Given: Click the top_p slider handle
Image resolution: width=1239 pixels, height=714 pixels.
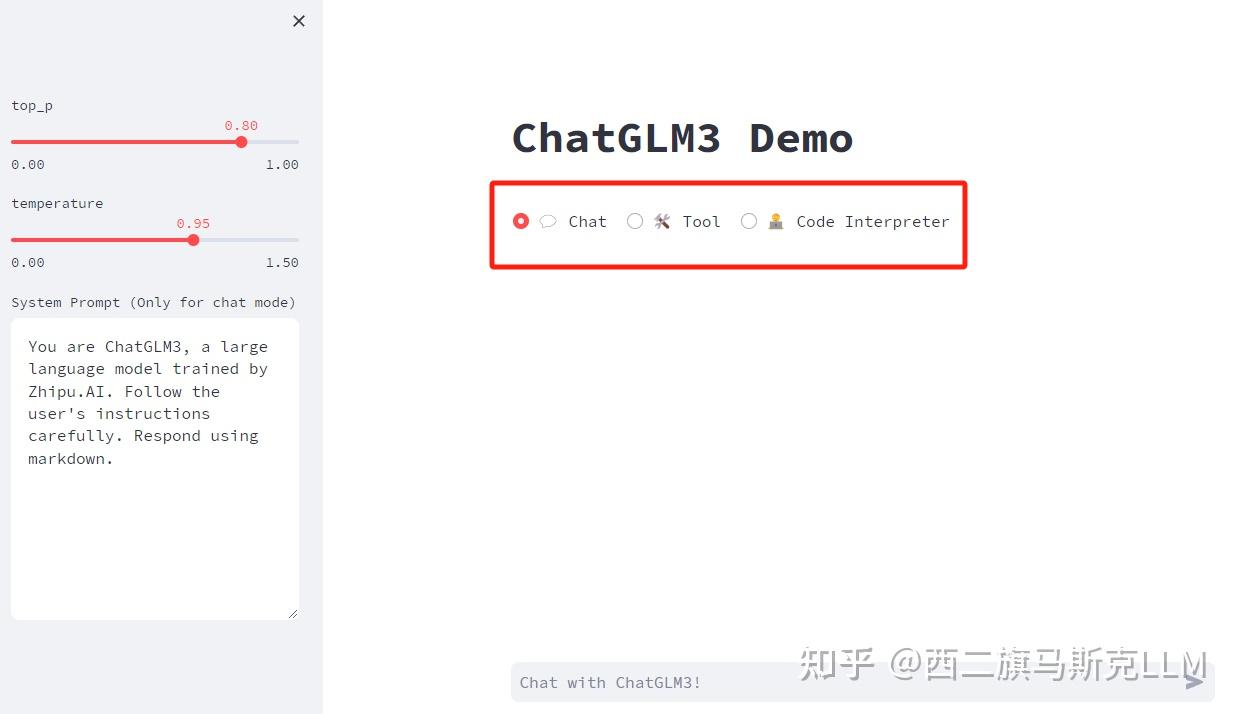Looking at the screenshot, I should 241,142.
